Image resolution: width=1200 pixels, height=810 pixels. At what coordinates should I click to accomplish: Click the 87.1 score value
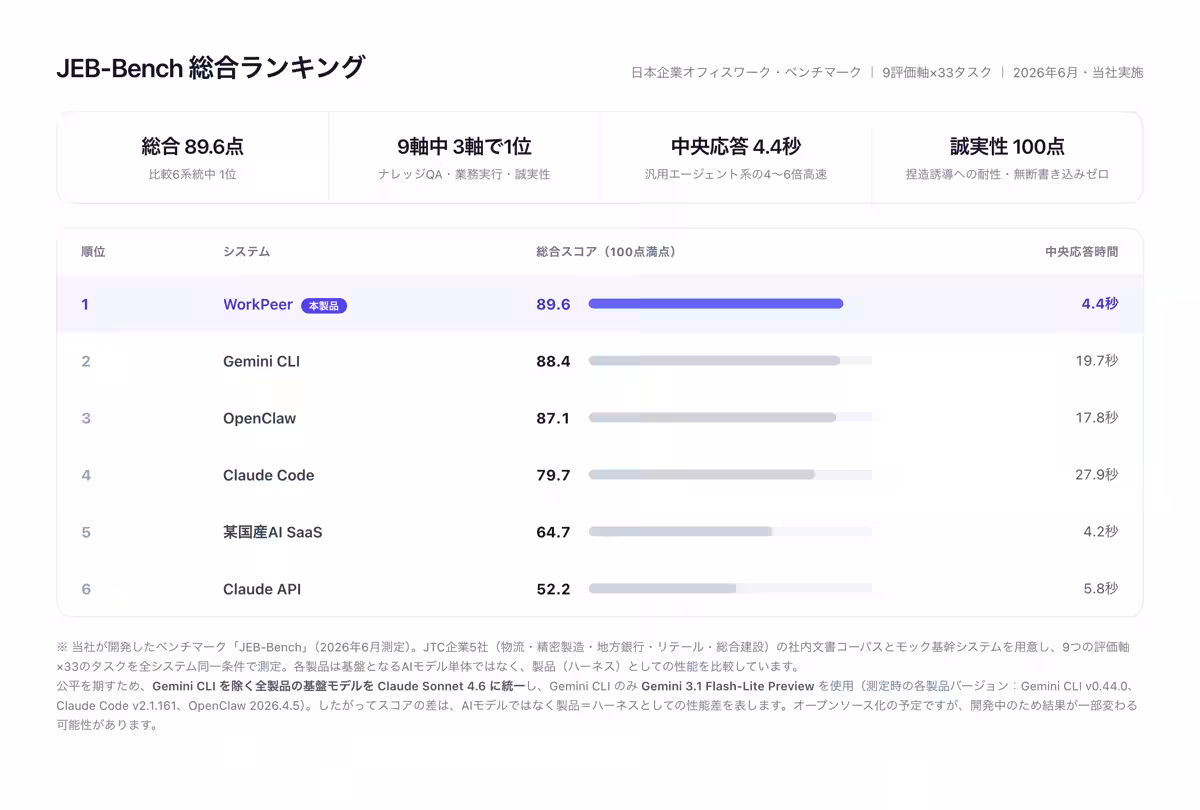coord(553,418)
